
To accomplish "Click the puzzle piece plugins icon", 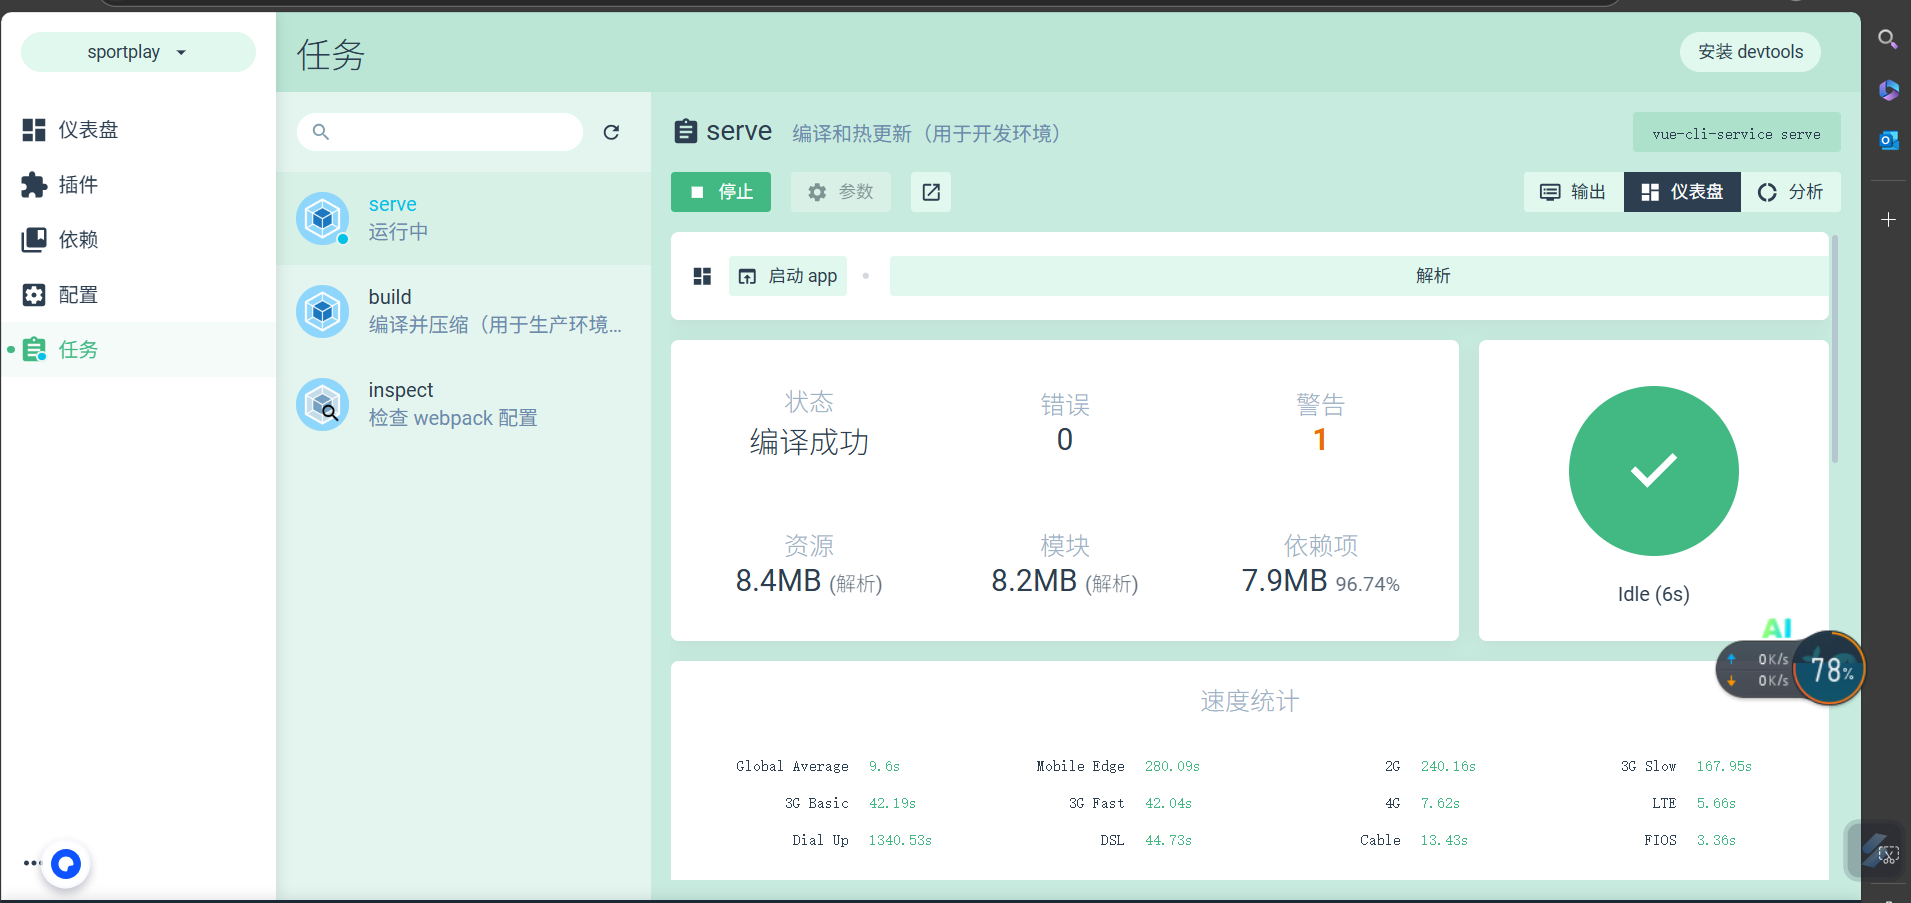I will tap(34, 185).
